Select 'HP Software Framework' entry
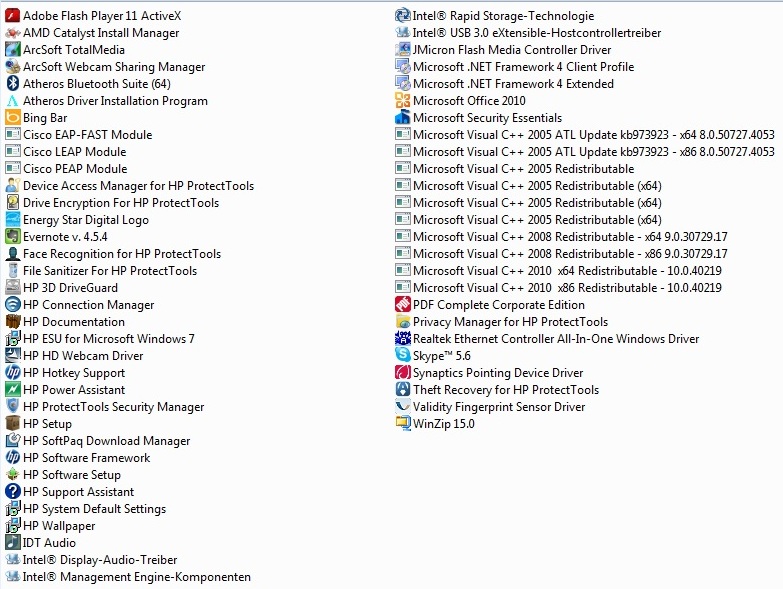The height and width of the screenshot is (589, 783). (77, 458)
